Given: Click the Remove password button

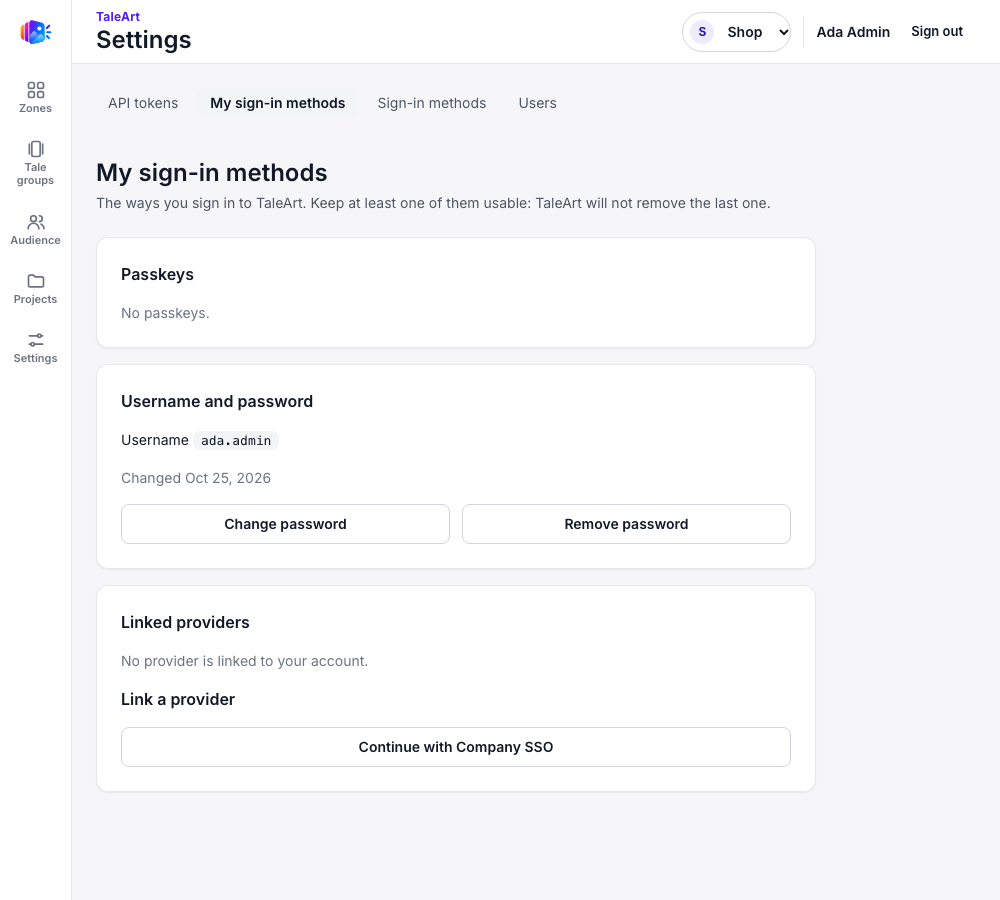Looking at the screenshot, I should coord(626,524).
